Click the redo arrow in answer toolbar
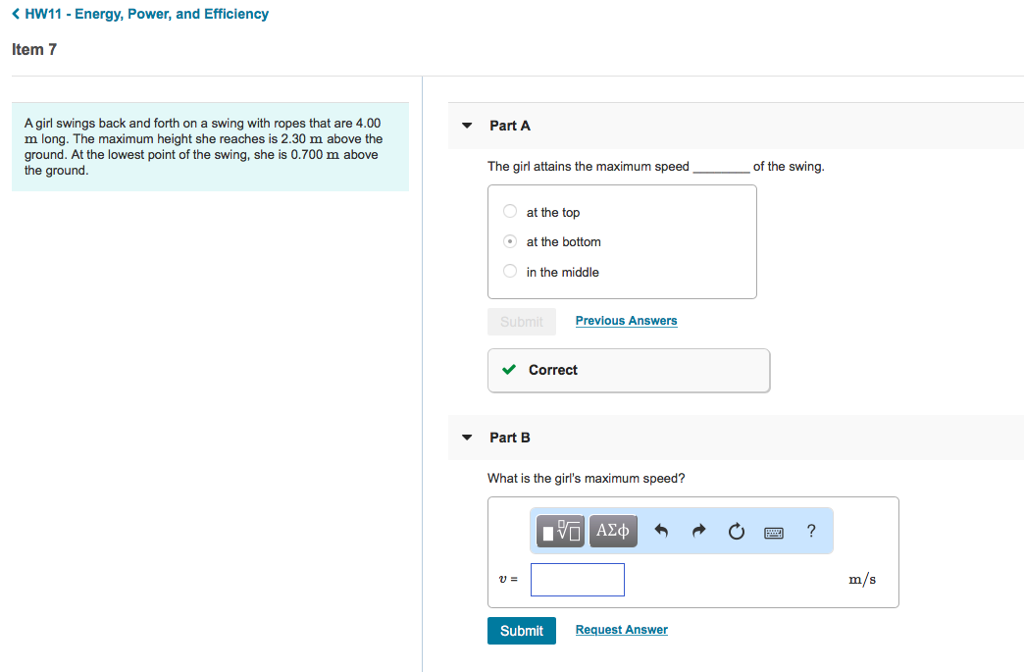The image size is (1024, 672). [698, 531]
